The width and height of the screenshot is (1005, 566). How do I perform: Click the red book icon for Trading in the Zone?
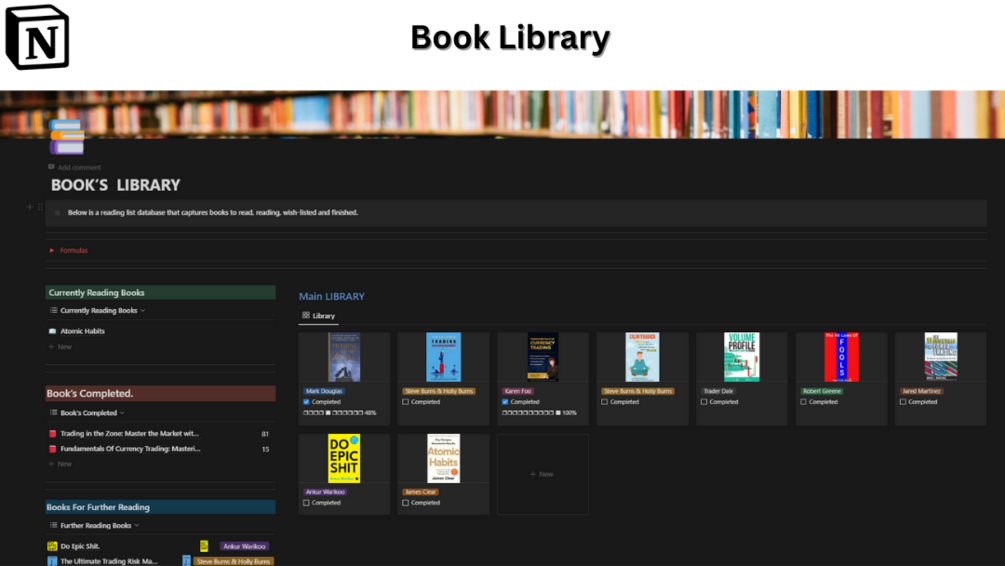(x=53, y=434)
